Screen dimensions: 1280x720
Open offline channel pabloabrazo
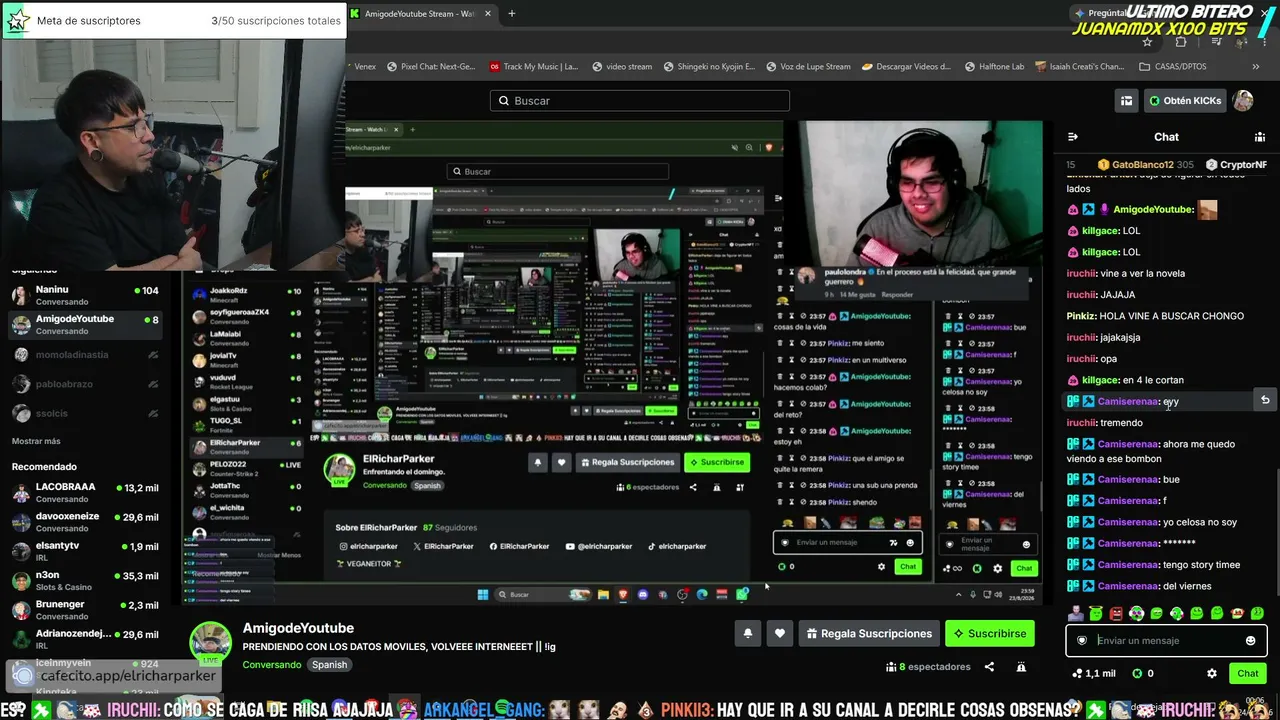point(86,383)
